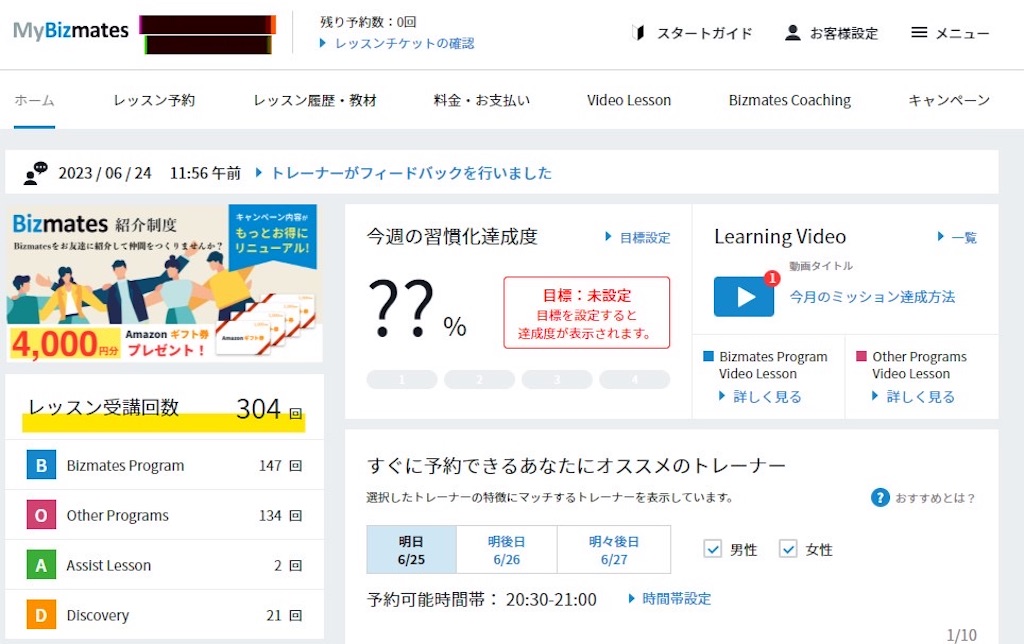The height and width of the screenshot is (644, 1024).
Task: Click the green A Assist Lesson icon
Action: tap(41, 565)
